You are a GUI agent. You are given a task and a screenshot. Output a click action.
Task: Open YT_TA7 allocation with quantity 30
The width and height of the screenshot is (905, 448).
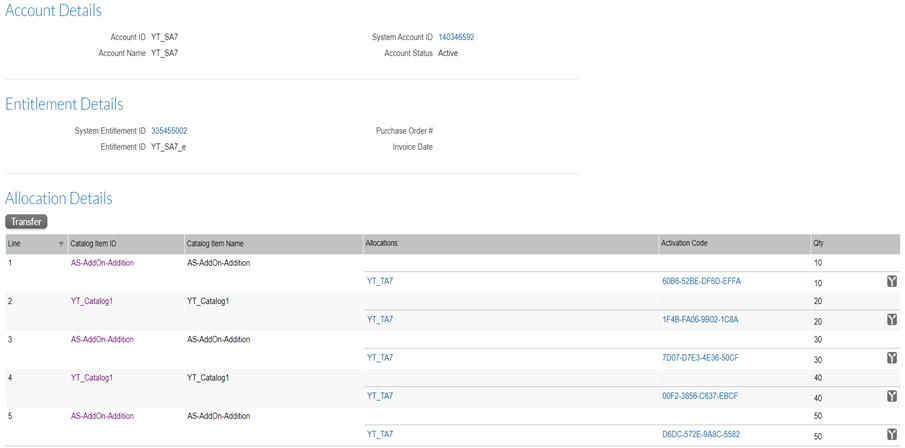380,358
